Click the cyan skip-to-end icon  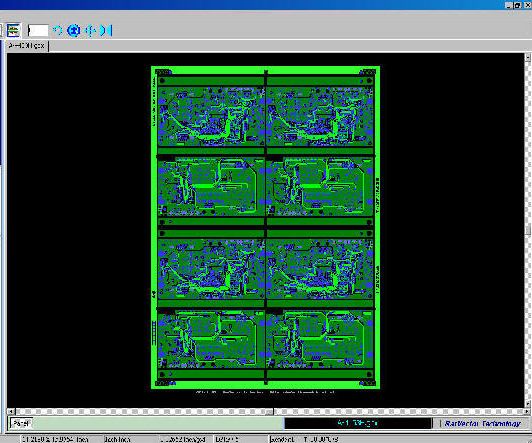coord(106,31)
